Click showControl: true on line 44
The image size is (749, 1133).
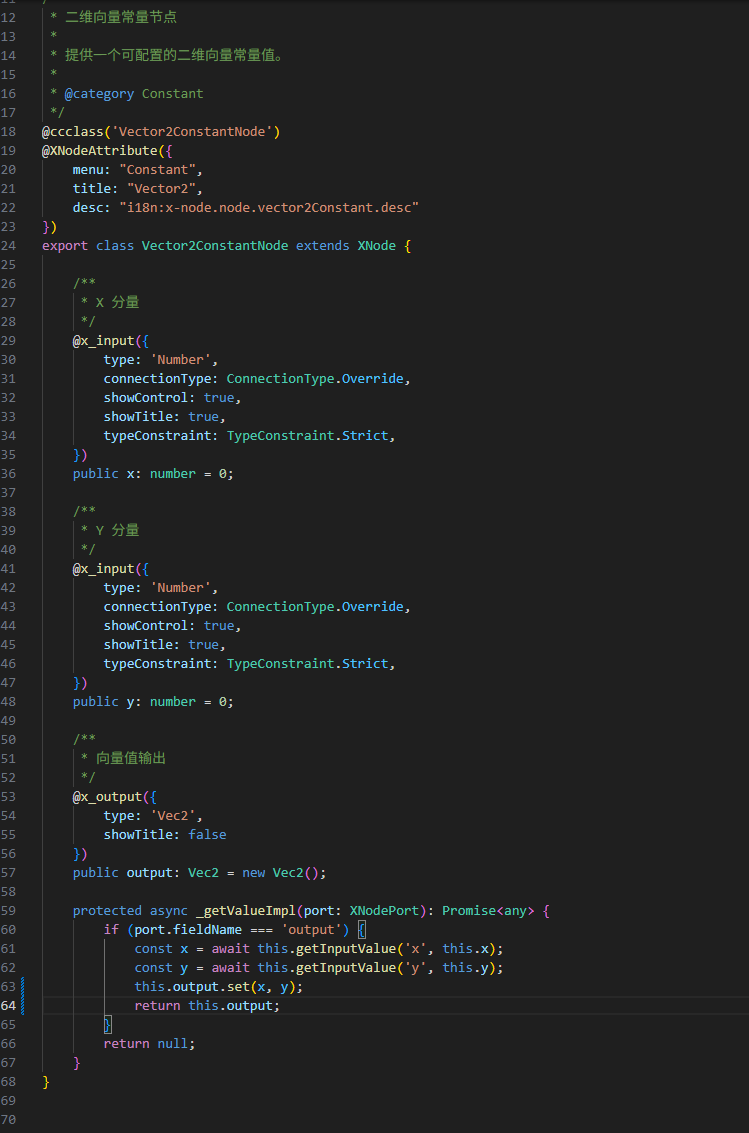click(169, 626)
